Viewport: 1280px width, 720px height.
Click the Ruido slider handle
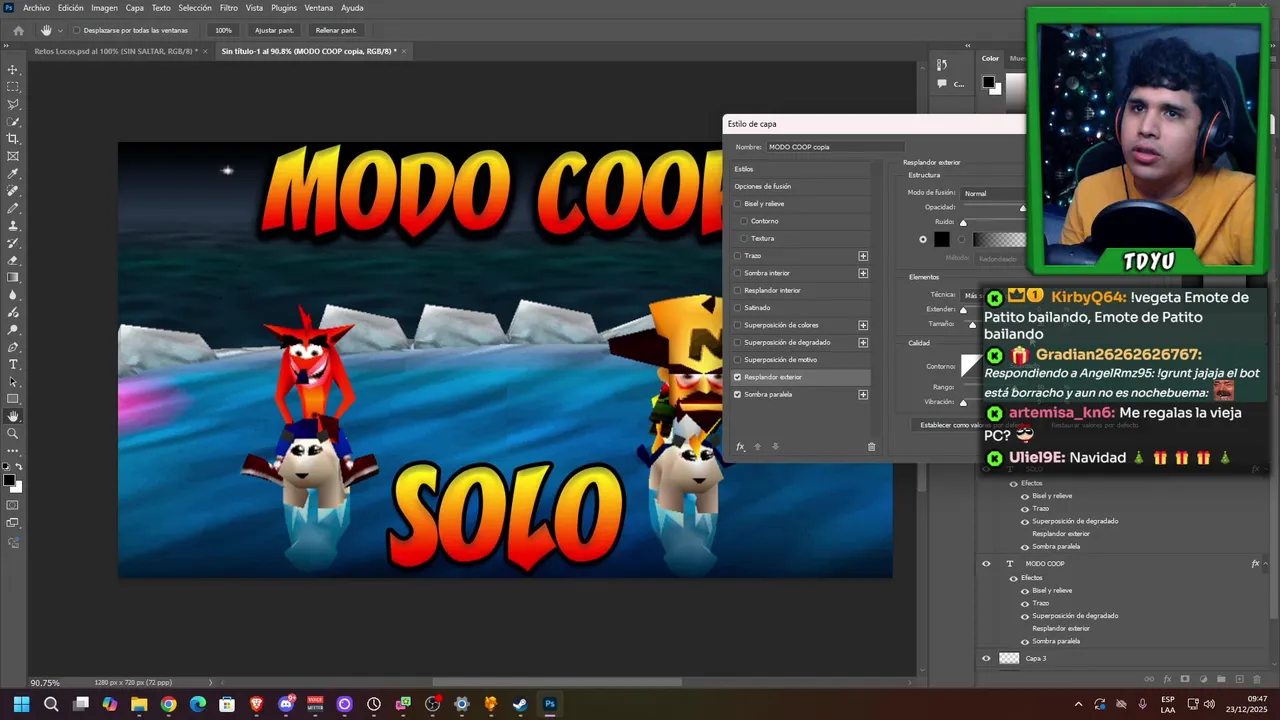click(x=963, y=223)
